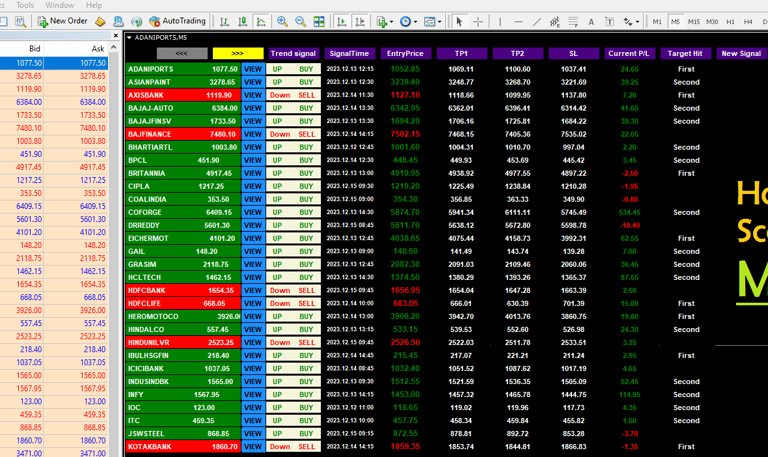Zoom in on the chart

pos(282,22)
